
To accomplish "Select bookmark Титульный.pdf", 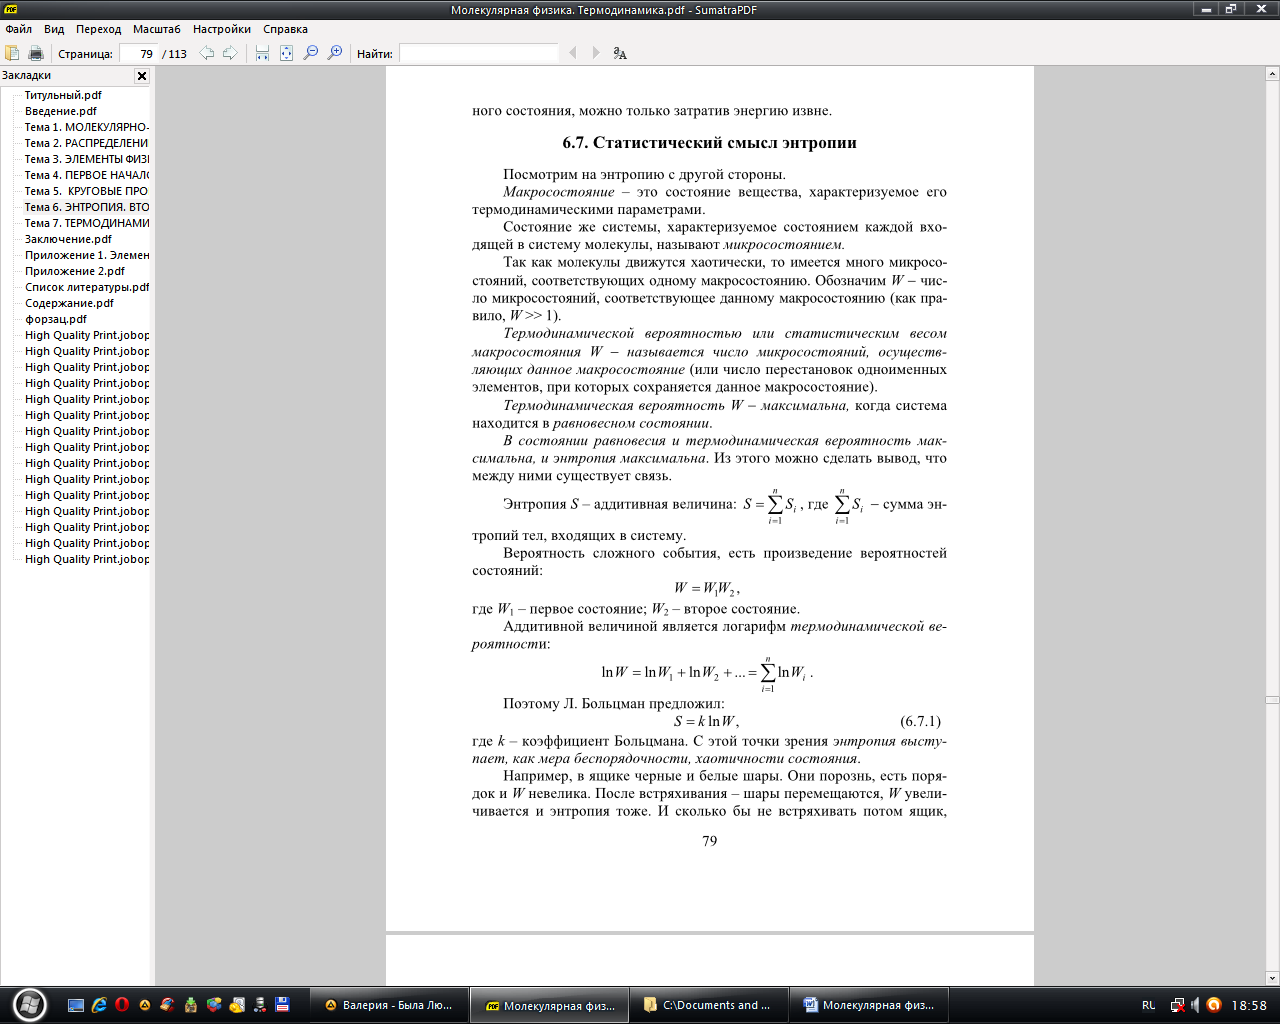I will point(63,95).
